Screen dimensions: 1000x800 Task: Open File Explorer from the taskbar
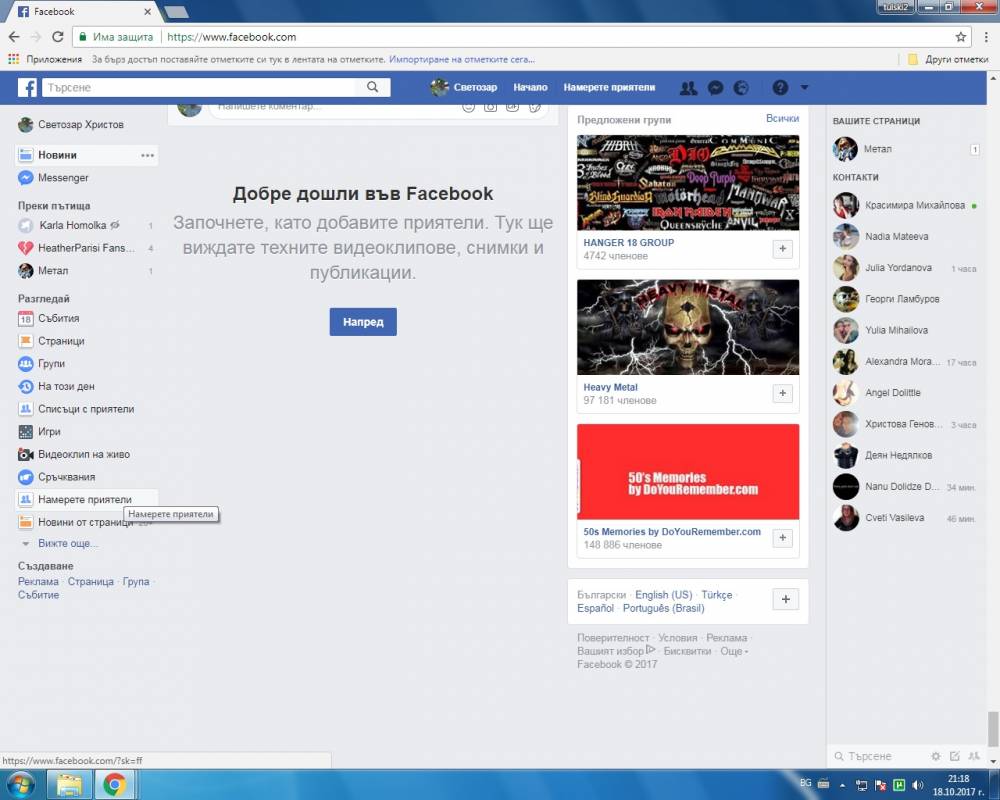coord(69,785)
